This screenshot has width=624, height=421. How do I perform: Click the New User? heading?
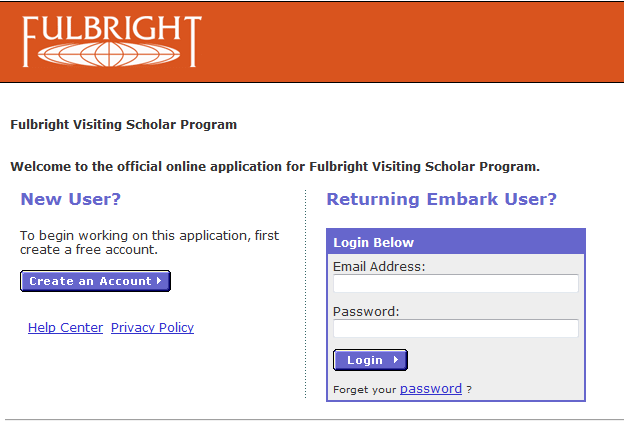tap(70, 199)
